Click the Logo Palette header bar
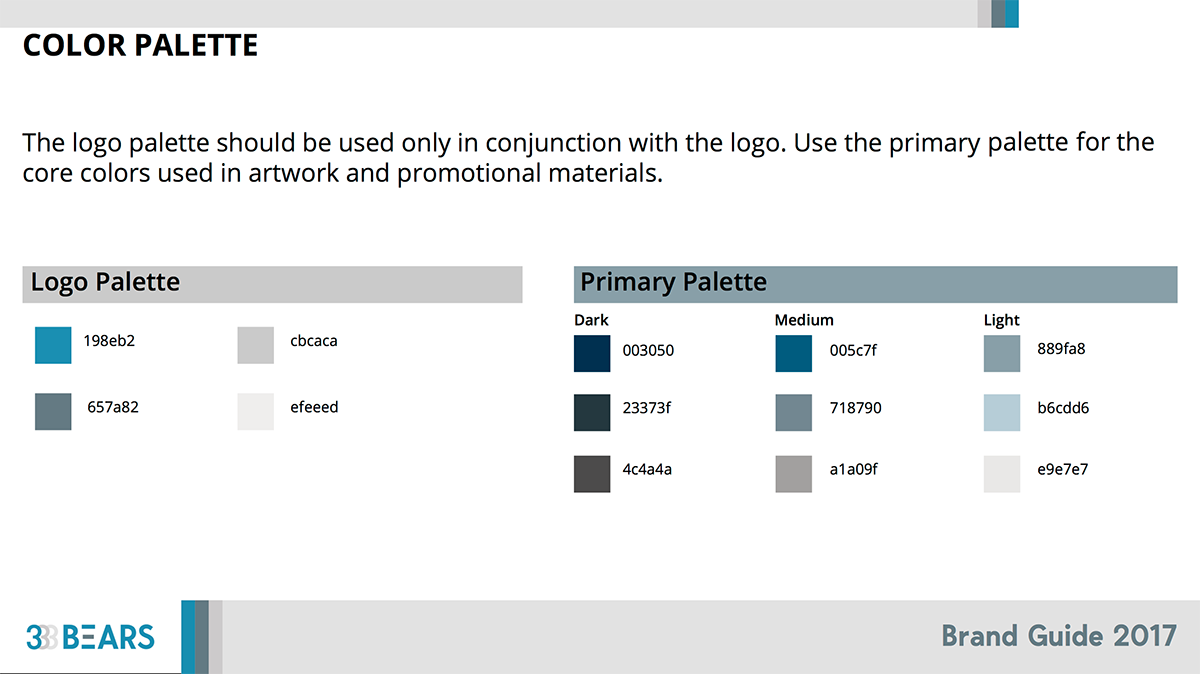This screenshot has height=674, width=1200. click(x=272, y=284)
